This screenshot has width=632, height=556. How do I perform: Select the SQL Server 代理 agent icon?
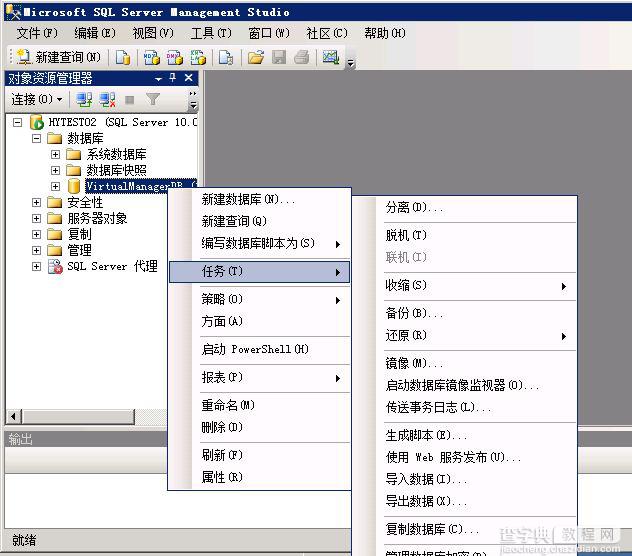click(x=55, y=267)
